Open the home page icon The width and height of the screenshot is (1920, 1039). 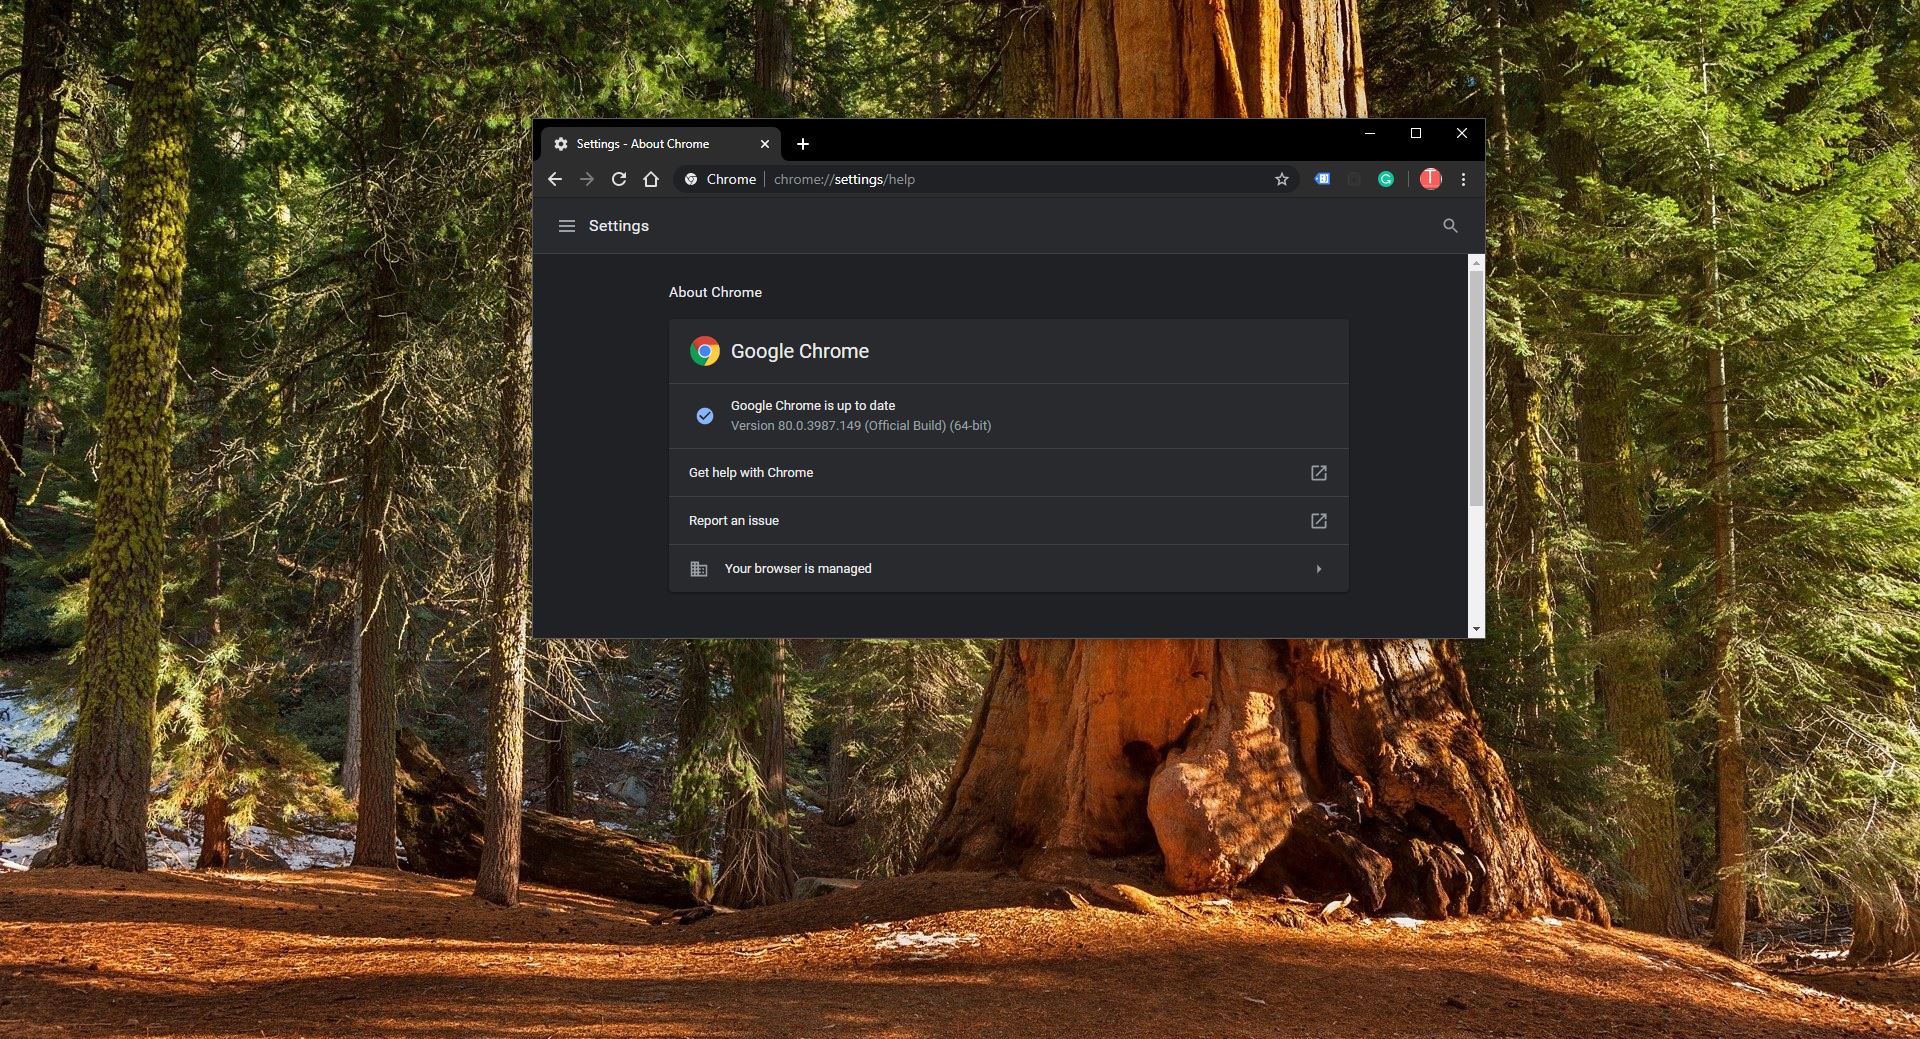coord(652,179)
